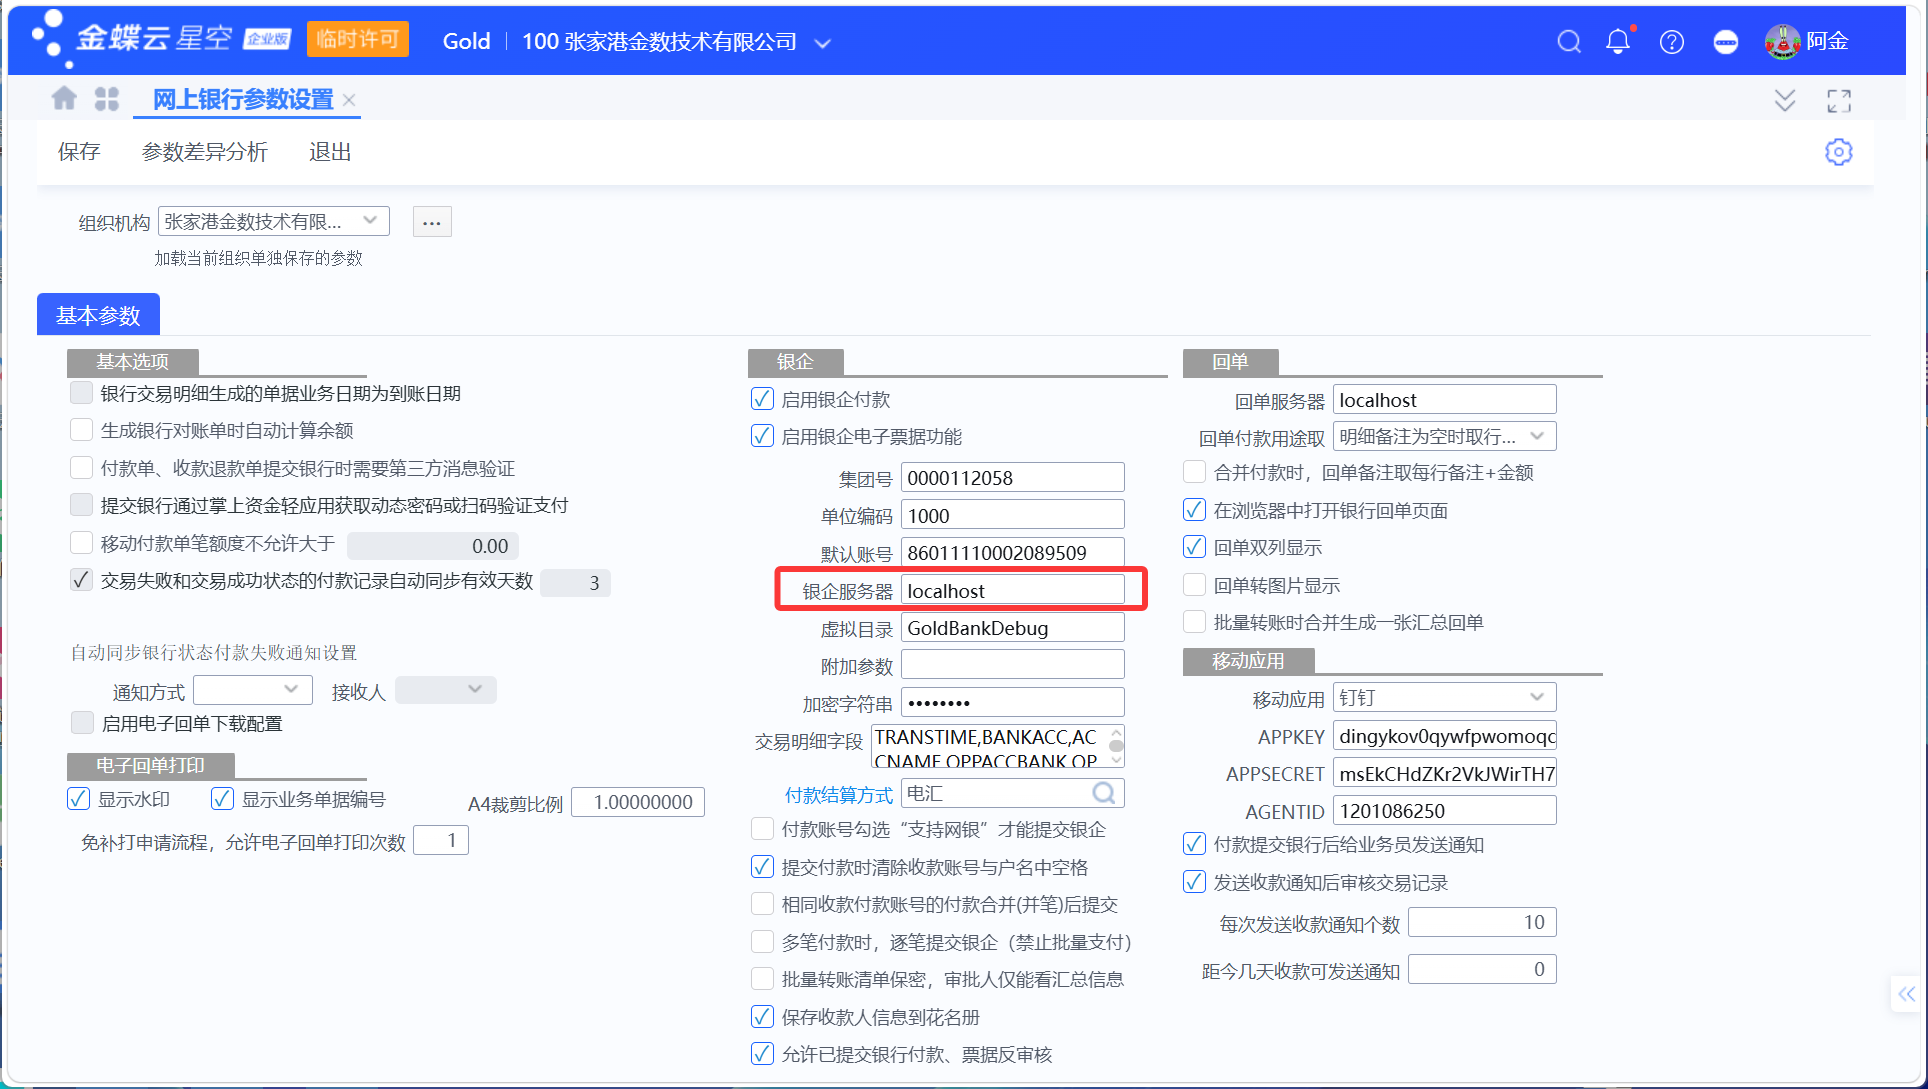Open 参数差异分析
This screenshot has width=1928, height=1089.
[x=205, y=152]
